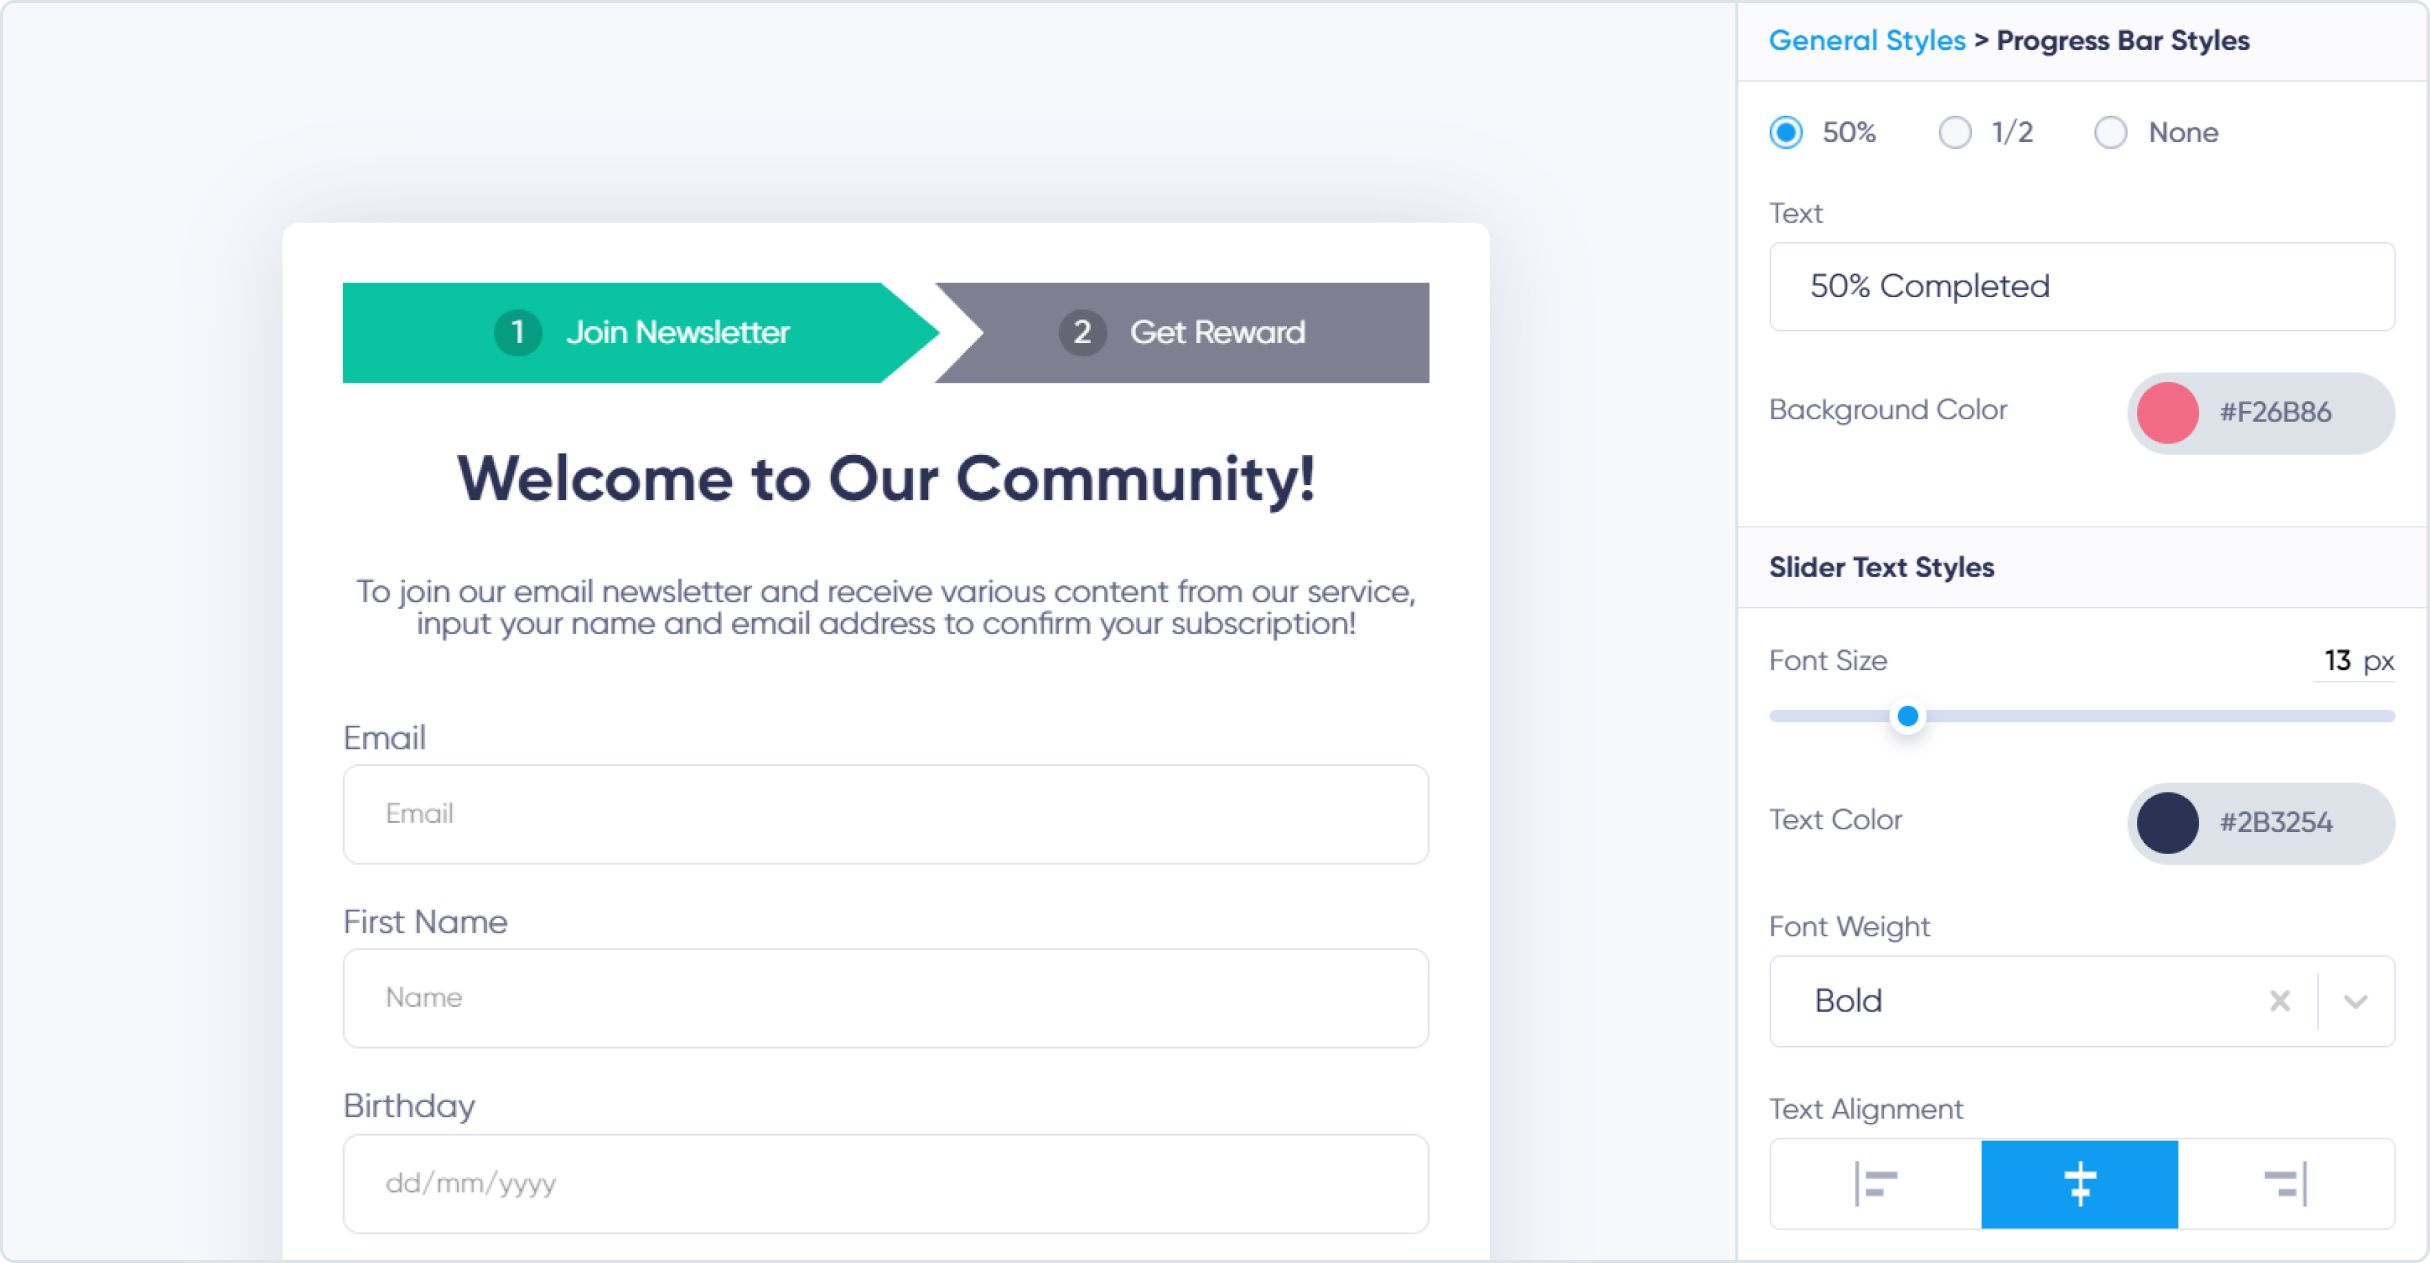2430x1263 pixels.
Task: Switch to Join Newsletter step
Action: (678, 332)
